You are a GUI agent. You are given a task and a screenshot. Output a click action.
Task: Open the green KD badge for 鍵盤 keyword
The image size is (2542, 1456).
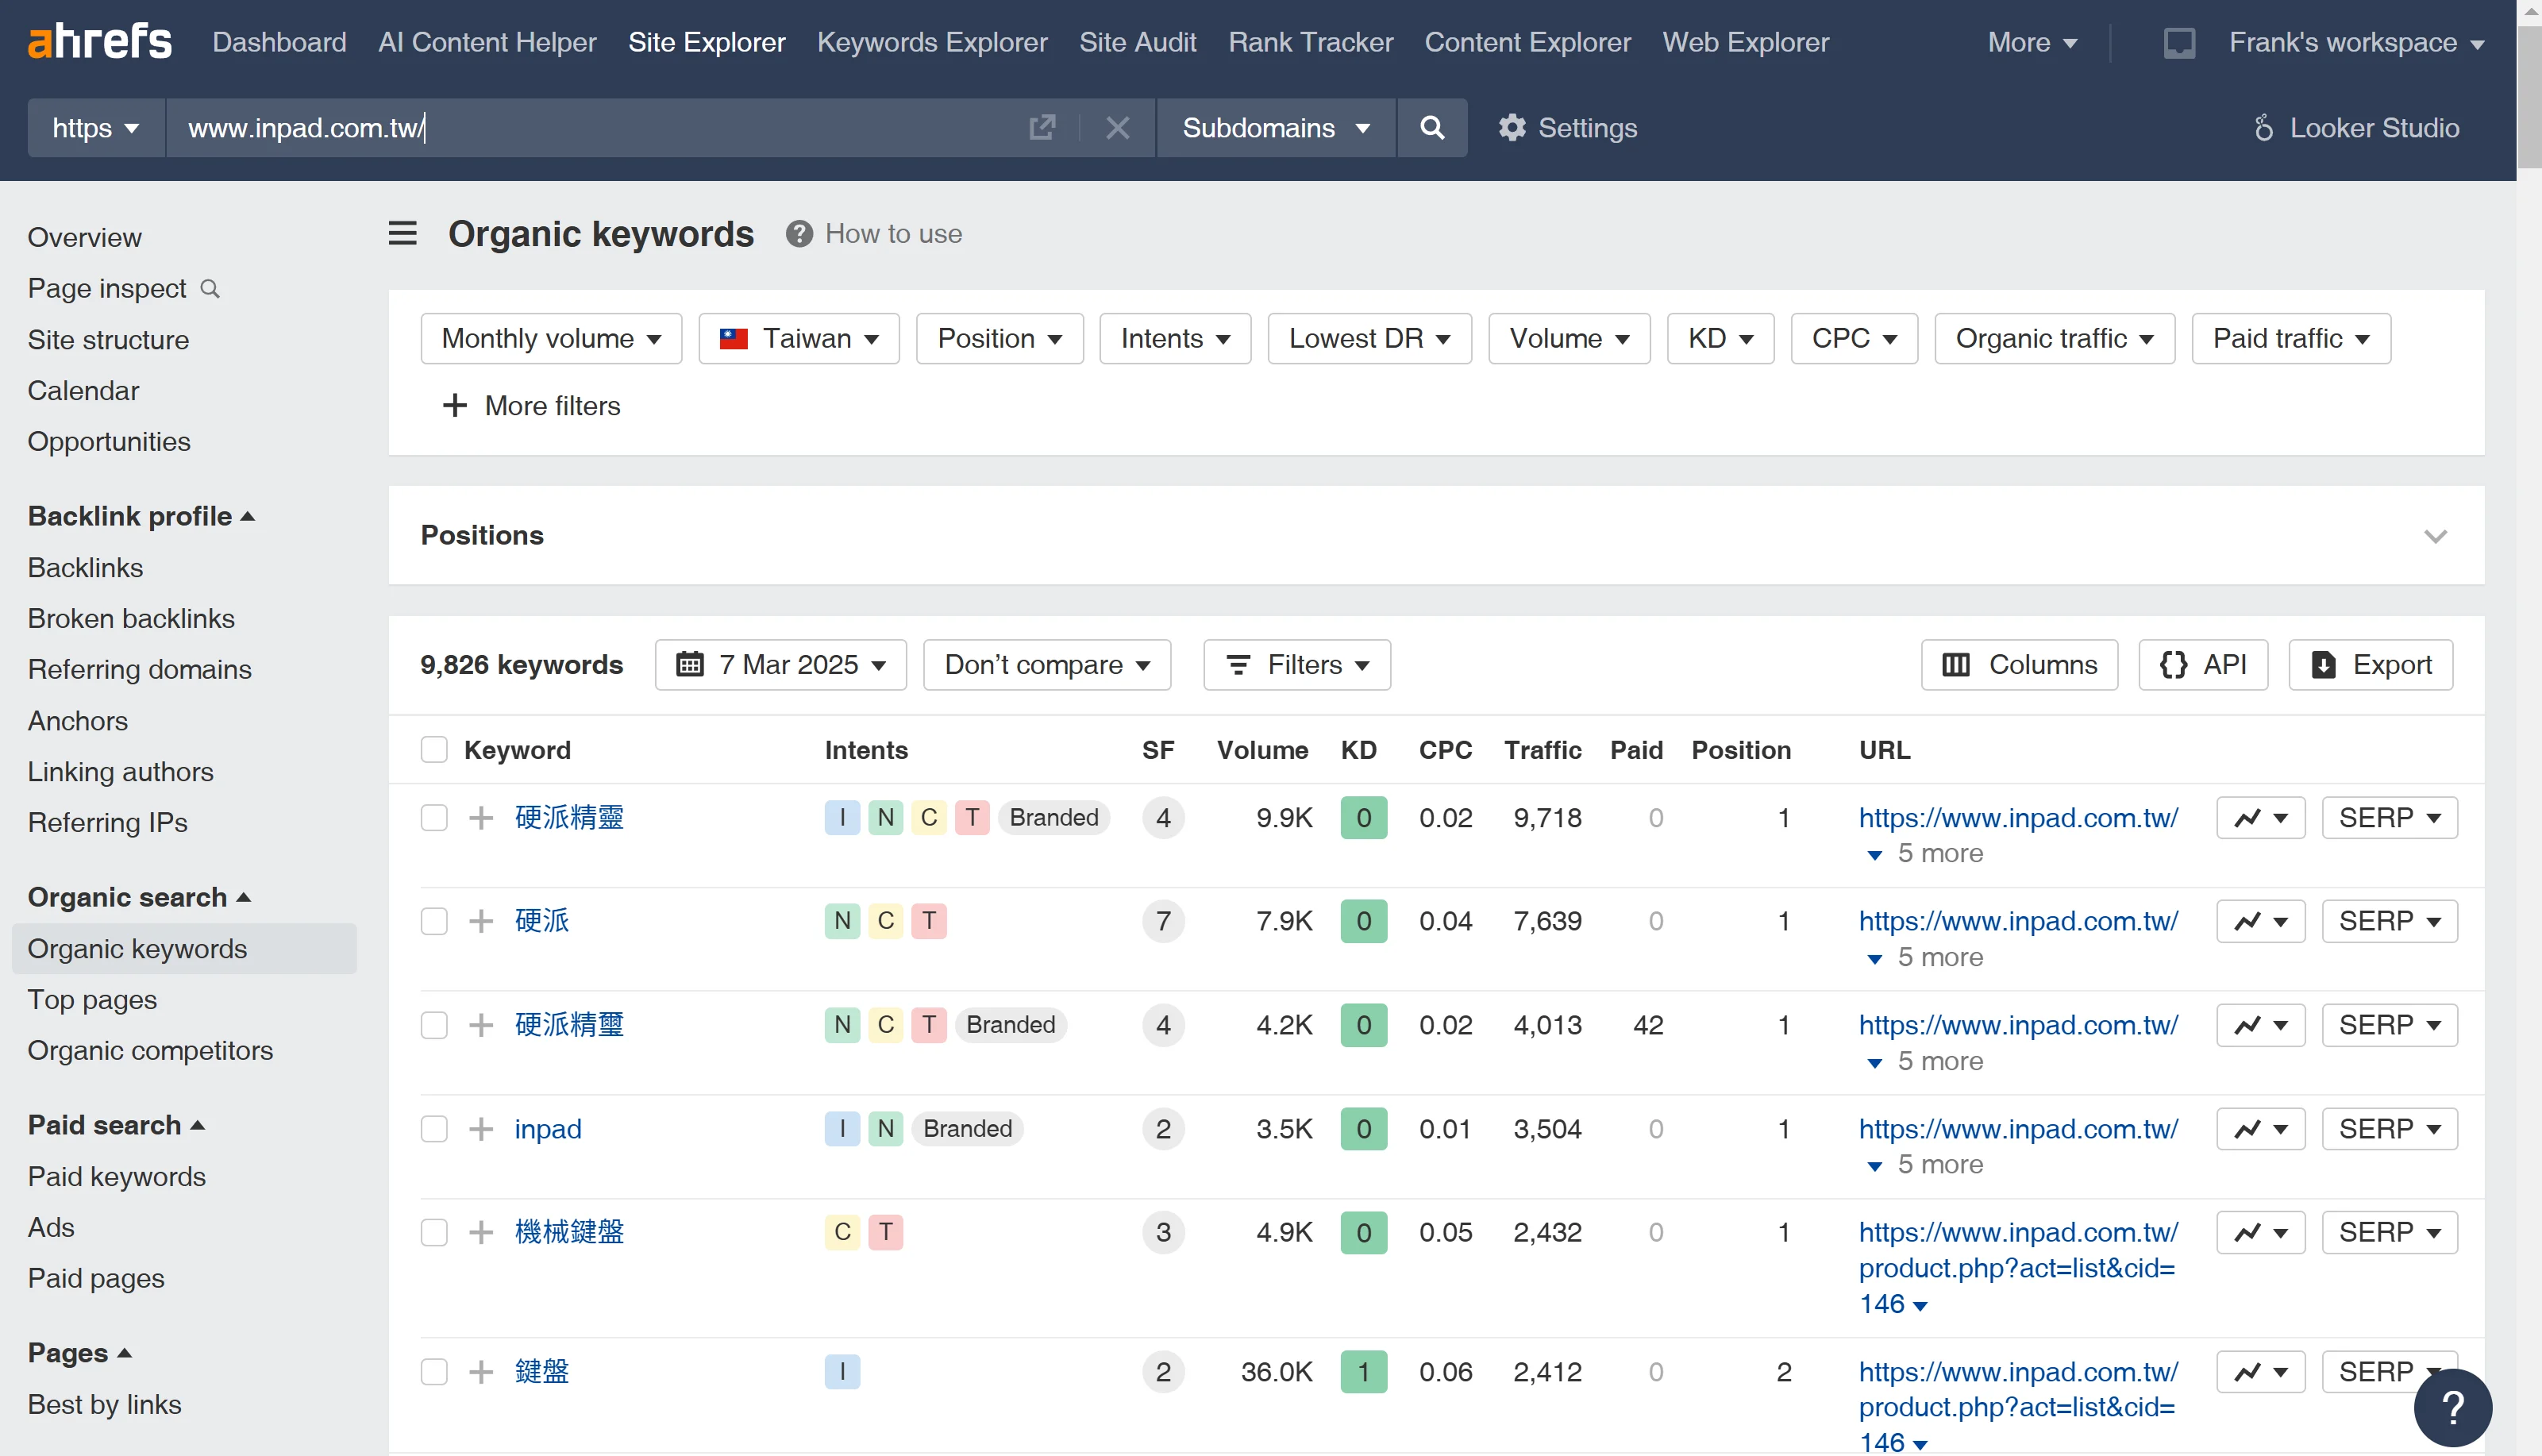click(x=1363, y=1371)
